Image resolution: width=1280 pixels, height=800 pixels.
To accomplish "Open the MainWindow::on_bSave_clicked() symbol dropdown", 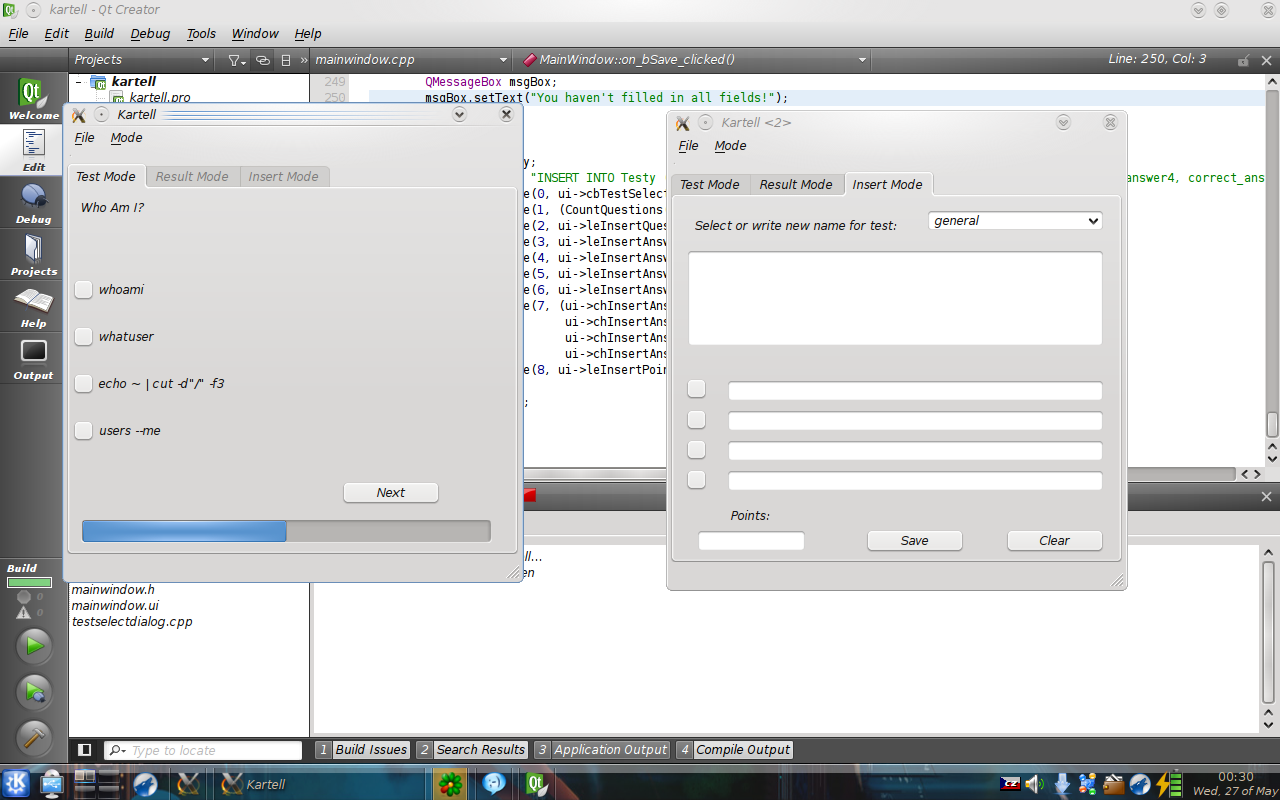I will click(x=695, y=60).
